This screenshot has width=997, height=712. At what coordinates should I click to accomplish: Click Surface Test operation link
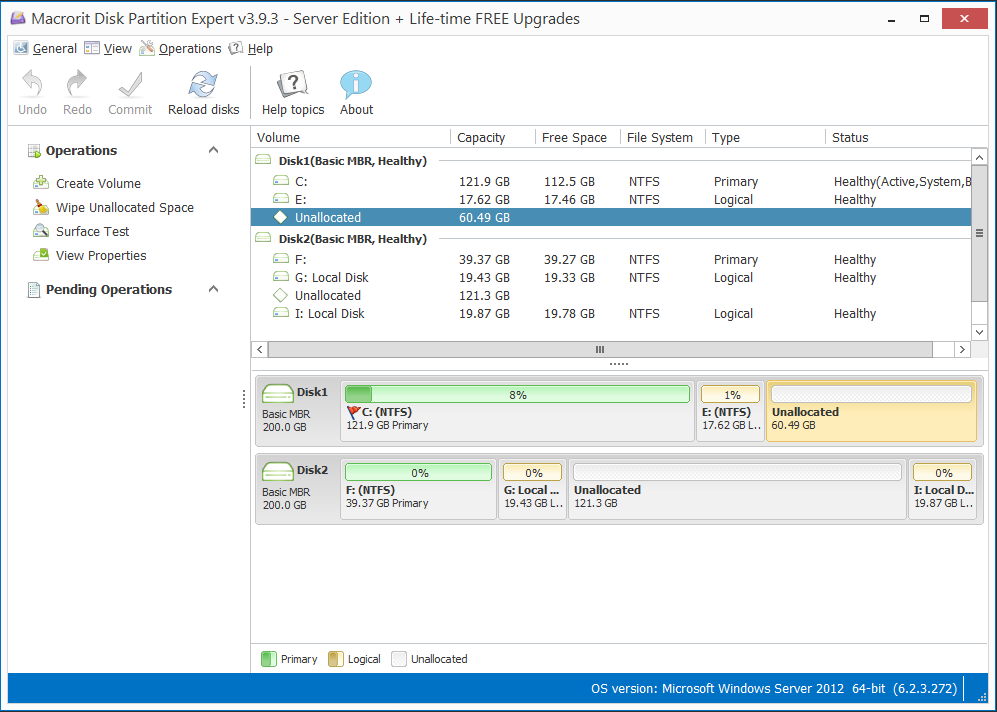click(93, 231)
